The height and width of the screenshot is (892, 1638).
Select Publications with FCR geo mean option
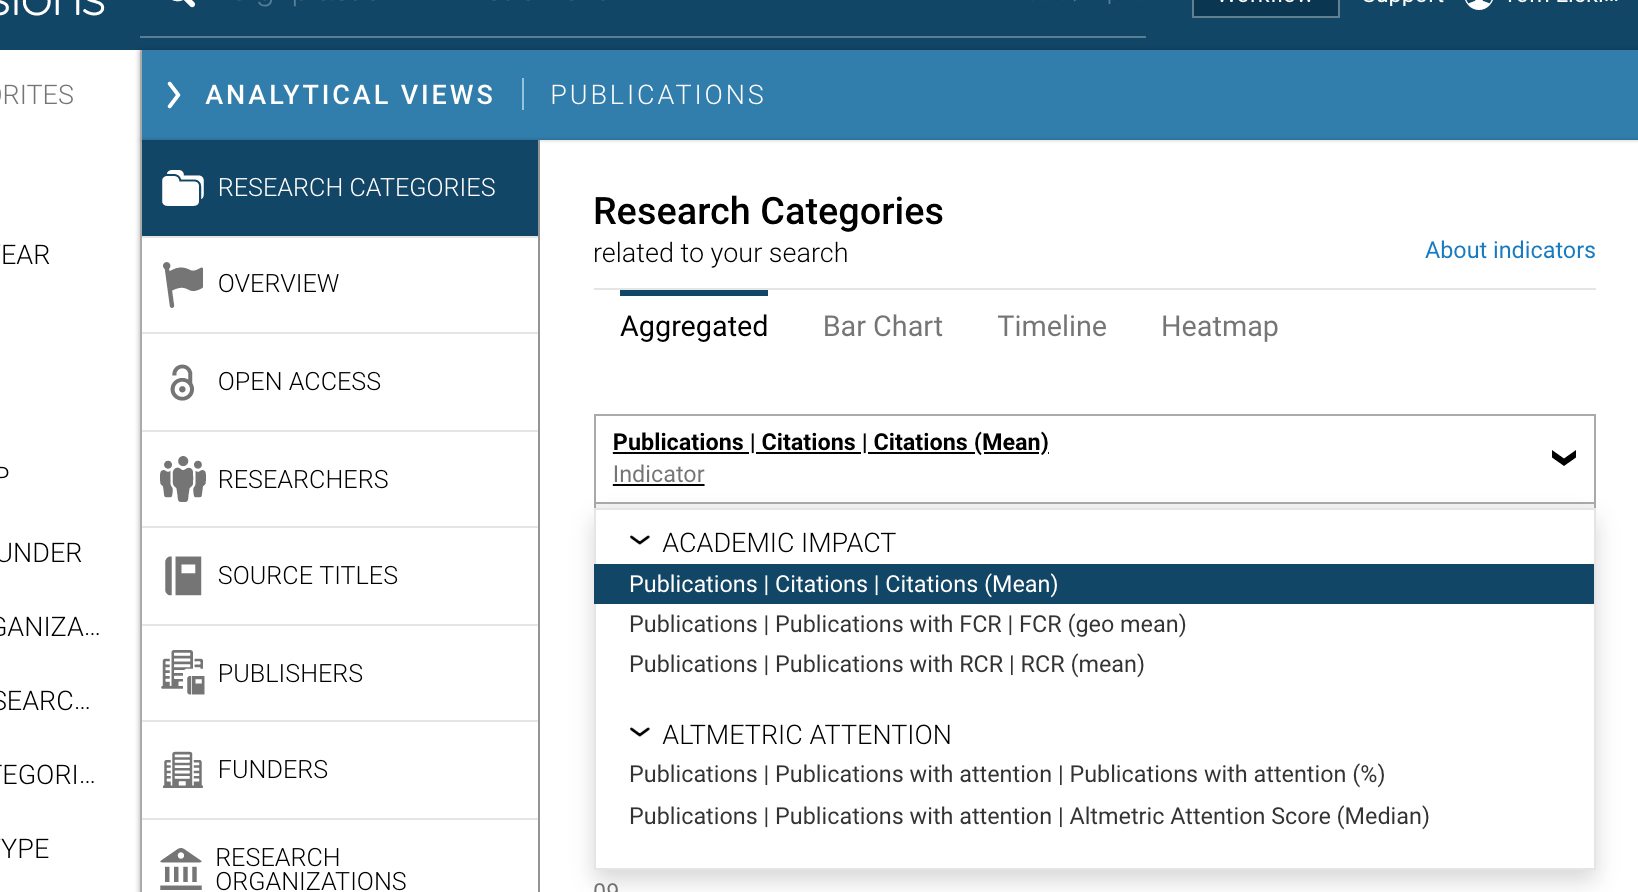[907, 625]
